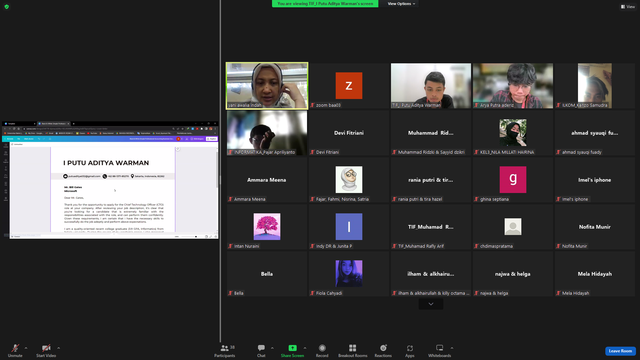Click the Start Video camera icon
This screenshot has height=360, width=640.
[46, 348]
